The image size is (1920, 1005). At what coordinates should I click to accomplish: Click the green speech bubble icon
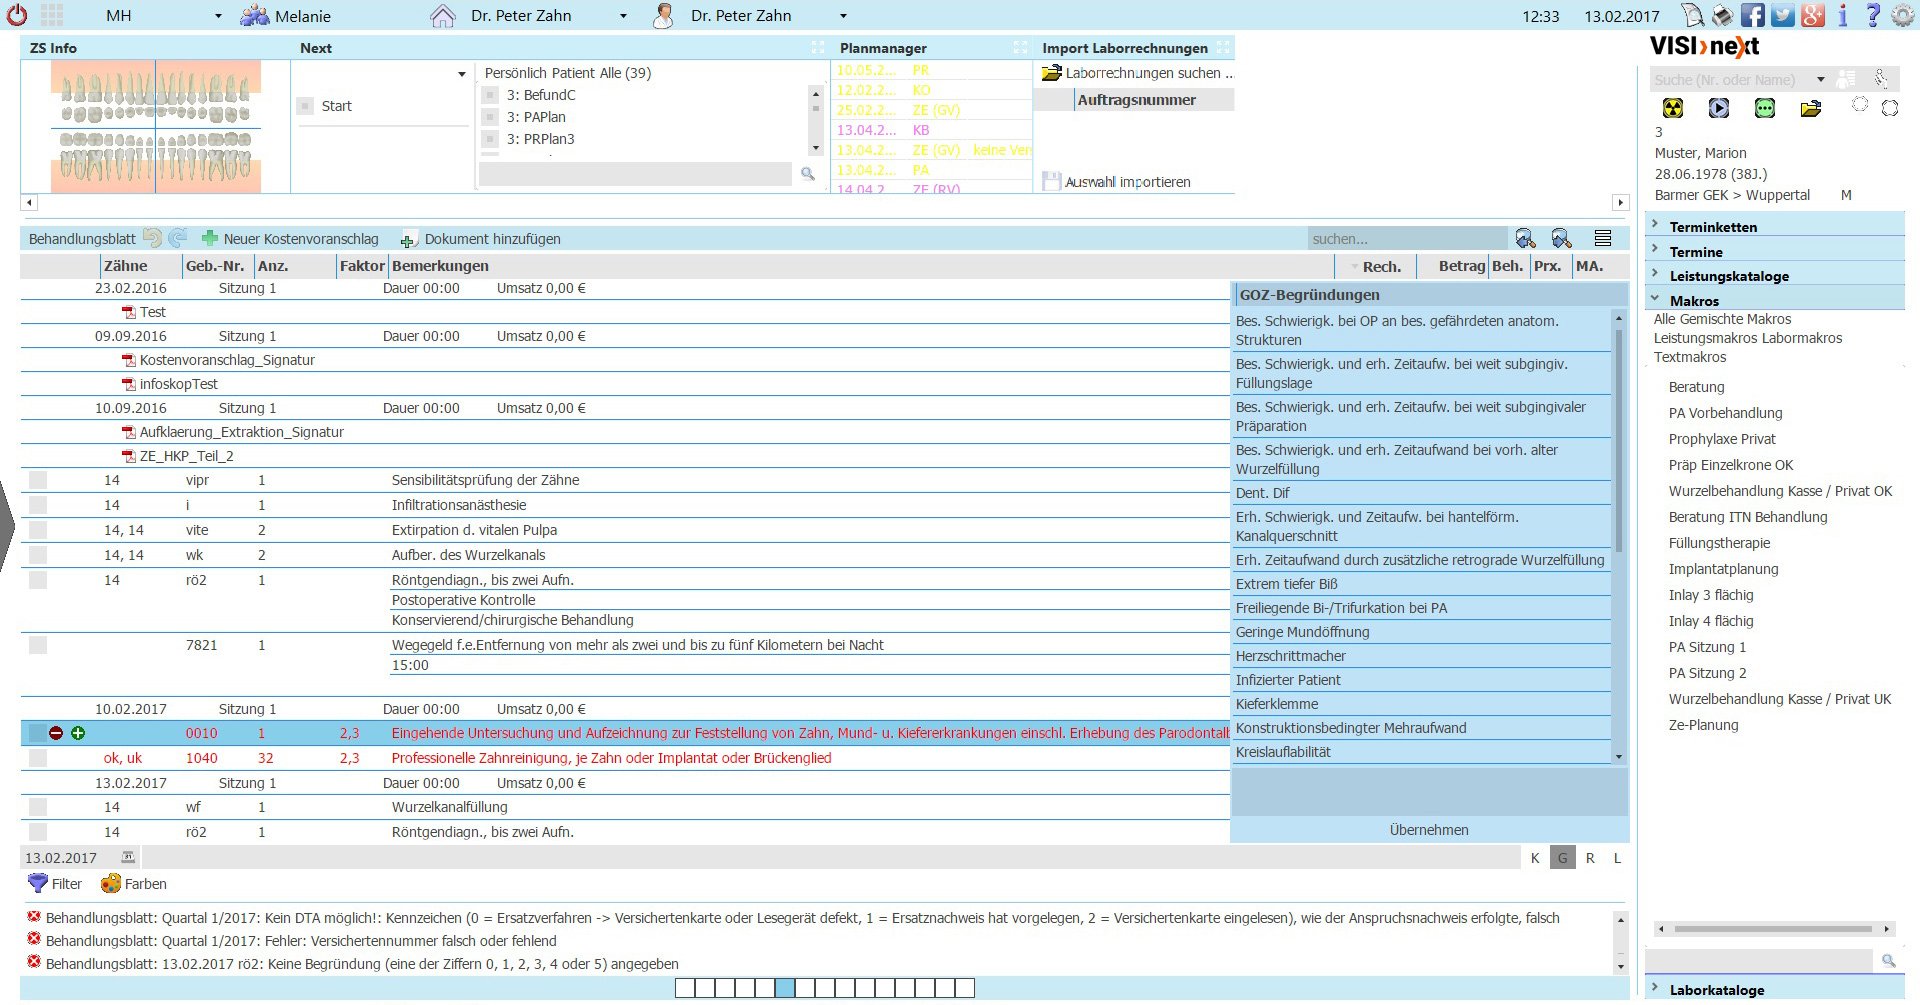[x=1764, y=108]
